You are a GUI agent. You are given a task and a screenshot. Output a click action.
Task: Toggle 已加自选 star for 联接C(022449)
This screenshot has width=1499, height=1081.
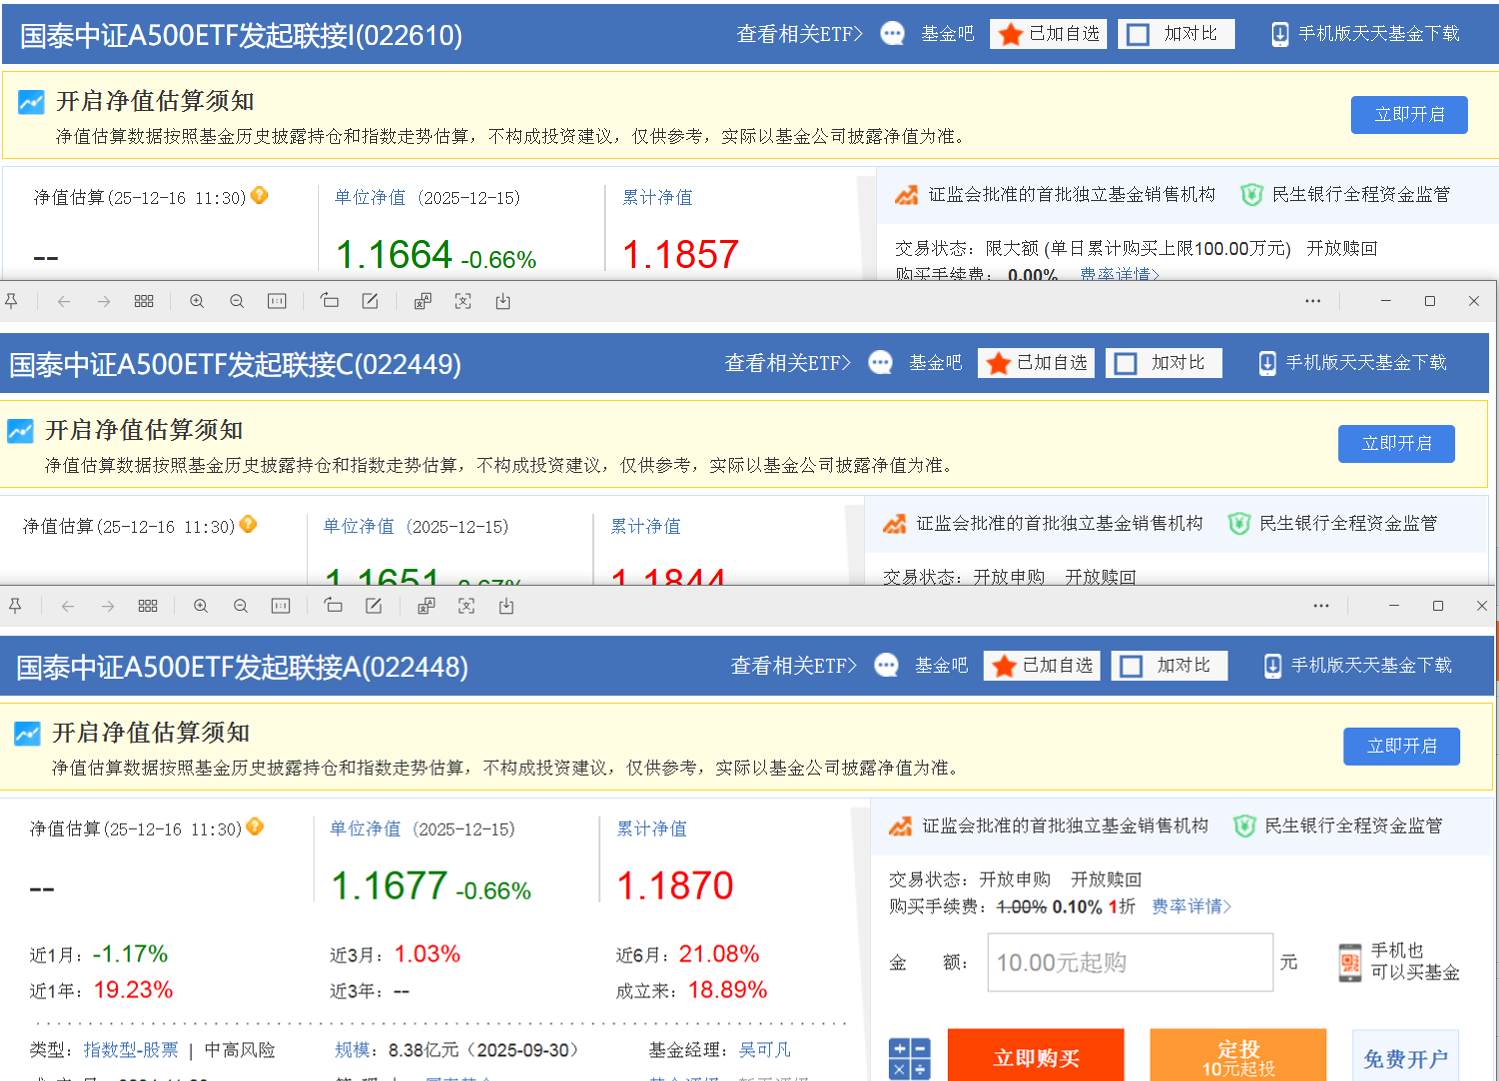coord(1036,363)
